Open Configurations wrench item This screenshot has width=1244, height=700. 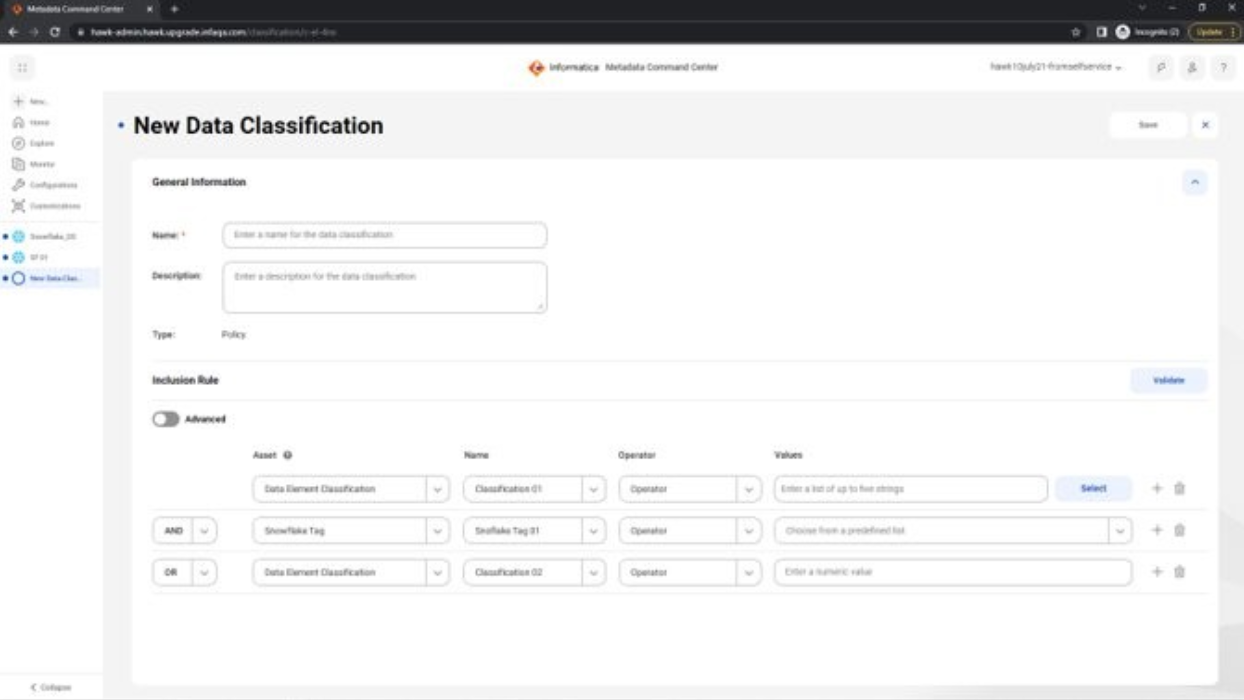pos(44,185)
